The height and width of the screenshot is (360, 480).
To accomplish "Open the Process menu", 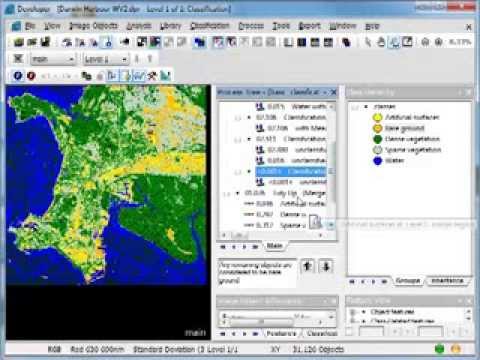I will click(251, 26).
